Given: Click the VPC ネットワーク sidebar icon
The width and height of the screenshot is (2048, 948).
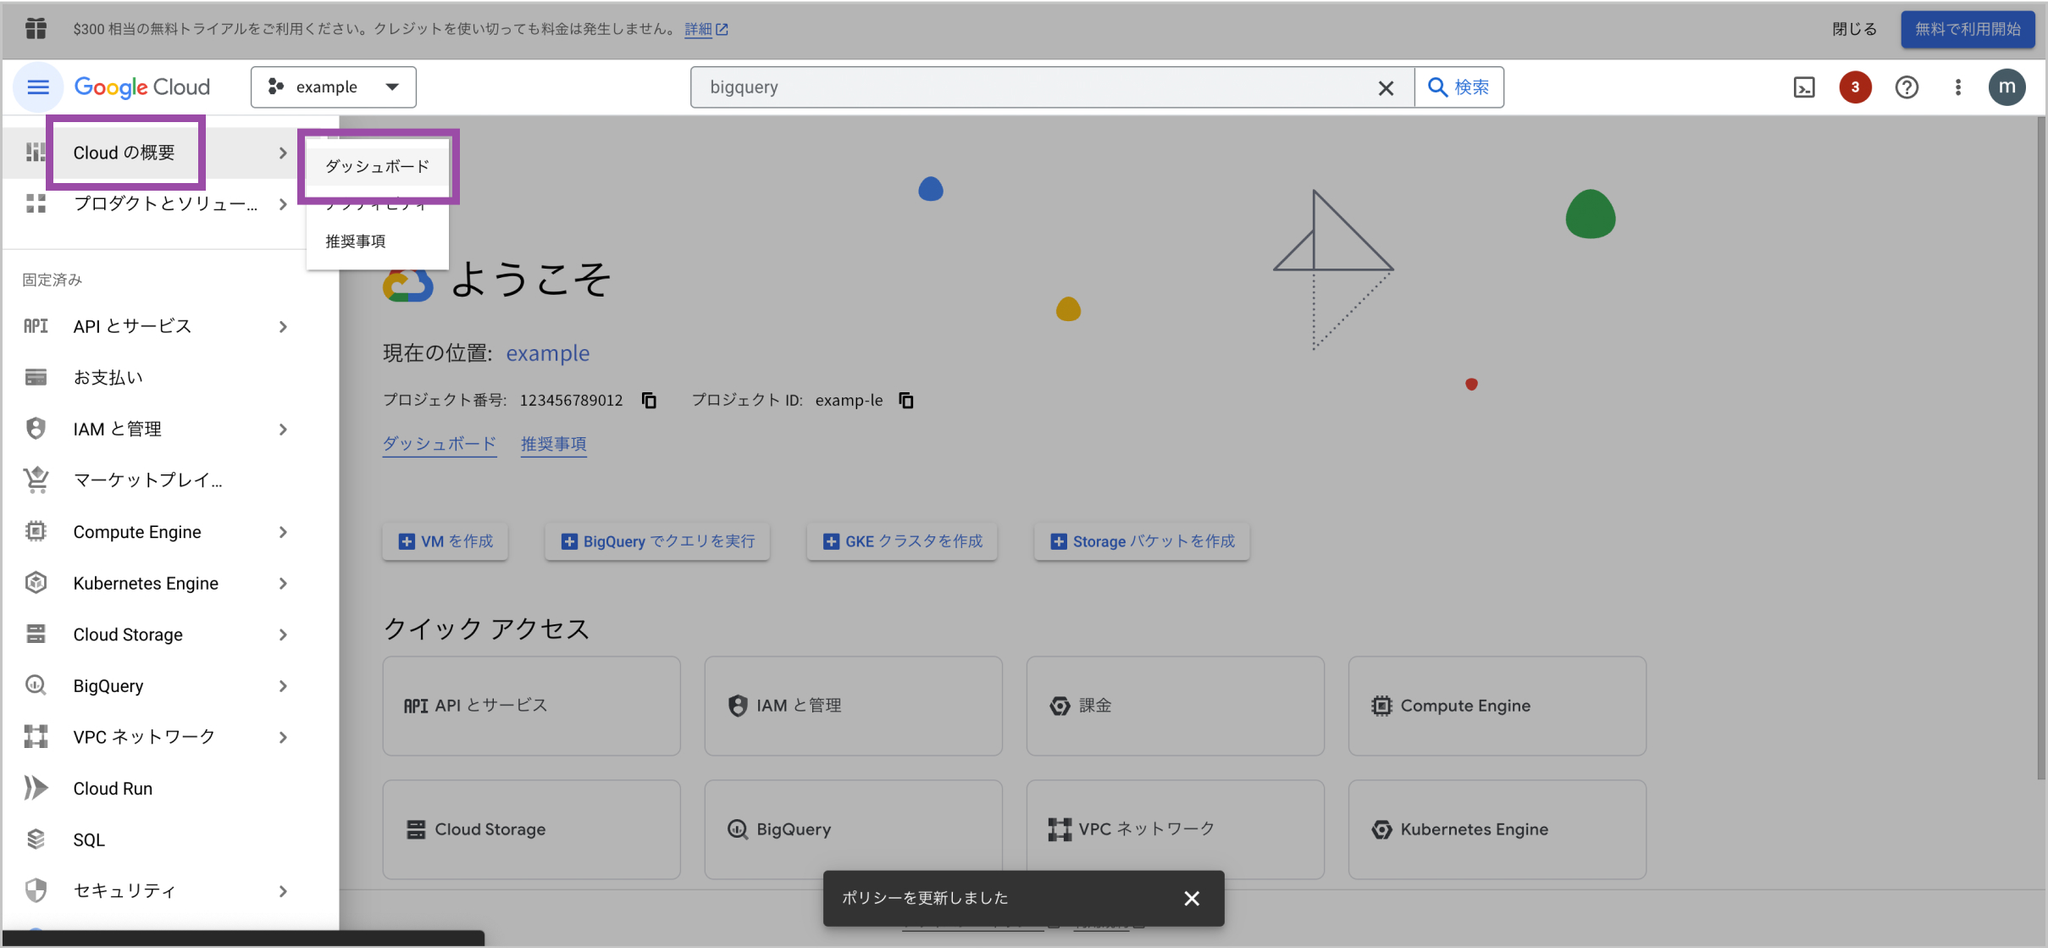Looking at the screenshot, I should tap(36, 737).
